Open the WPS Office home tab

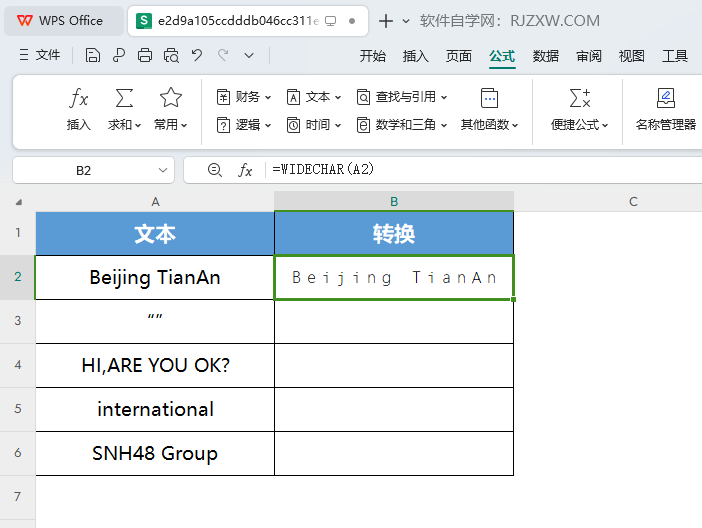63,21
